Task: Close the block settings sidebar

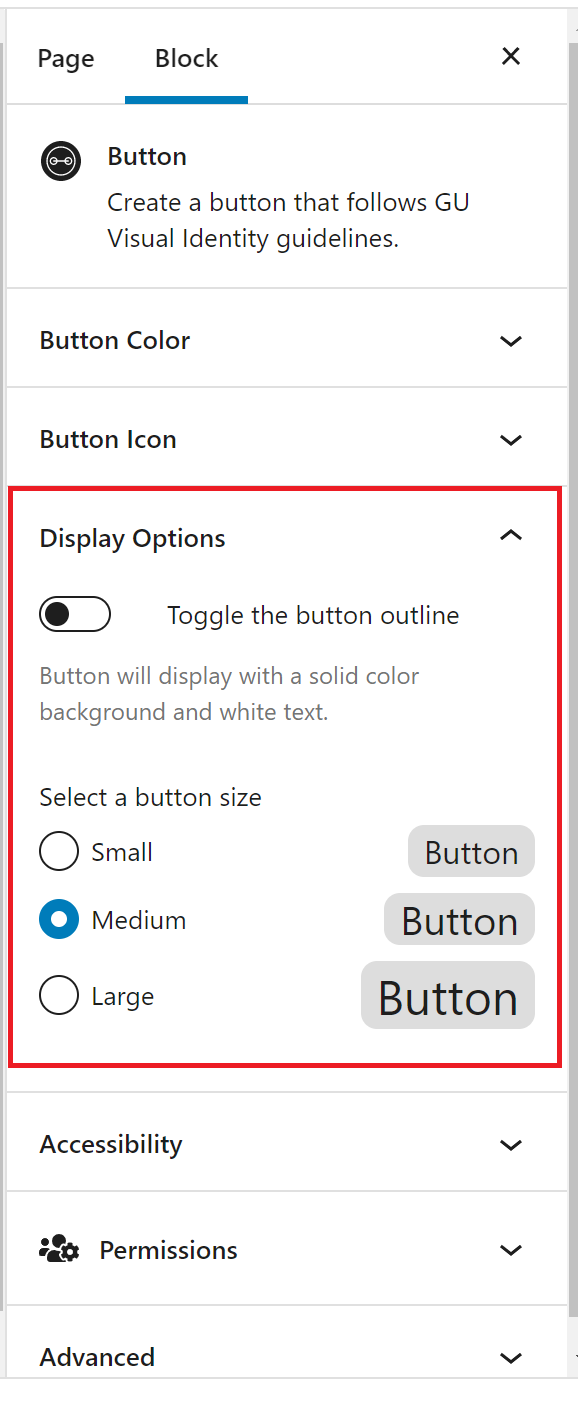Action: click(x=511, y=56)
